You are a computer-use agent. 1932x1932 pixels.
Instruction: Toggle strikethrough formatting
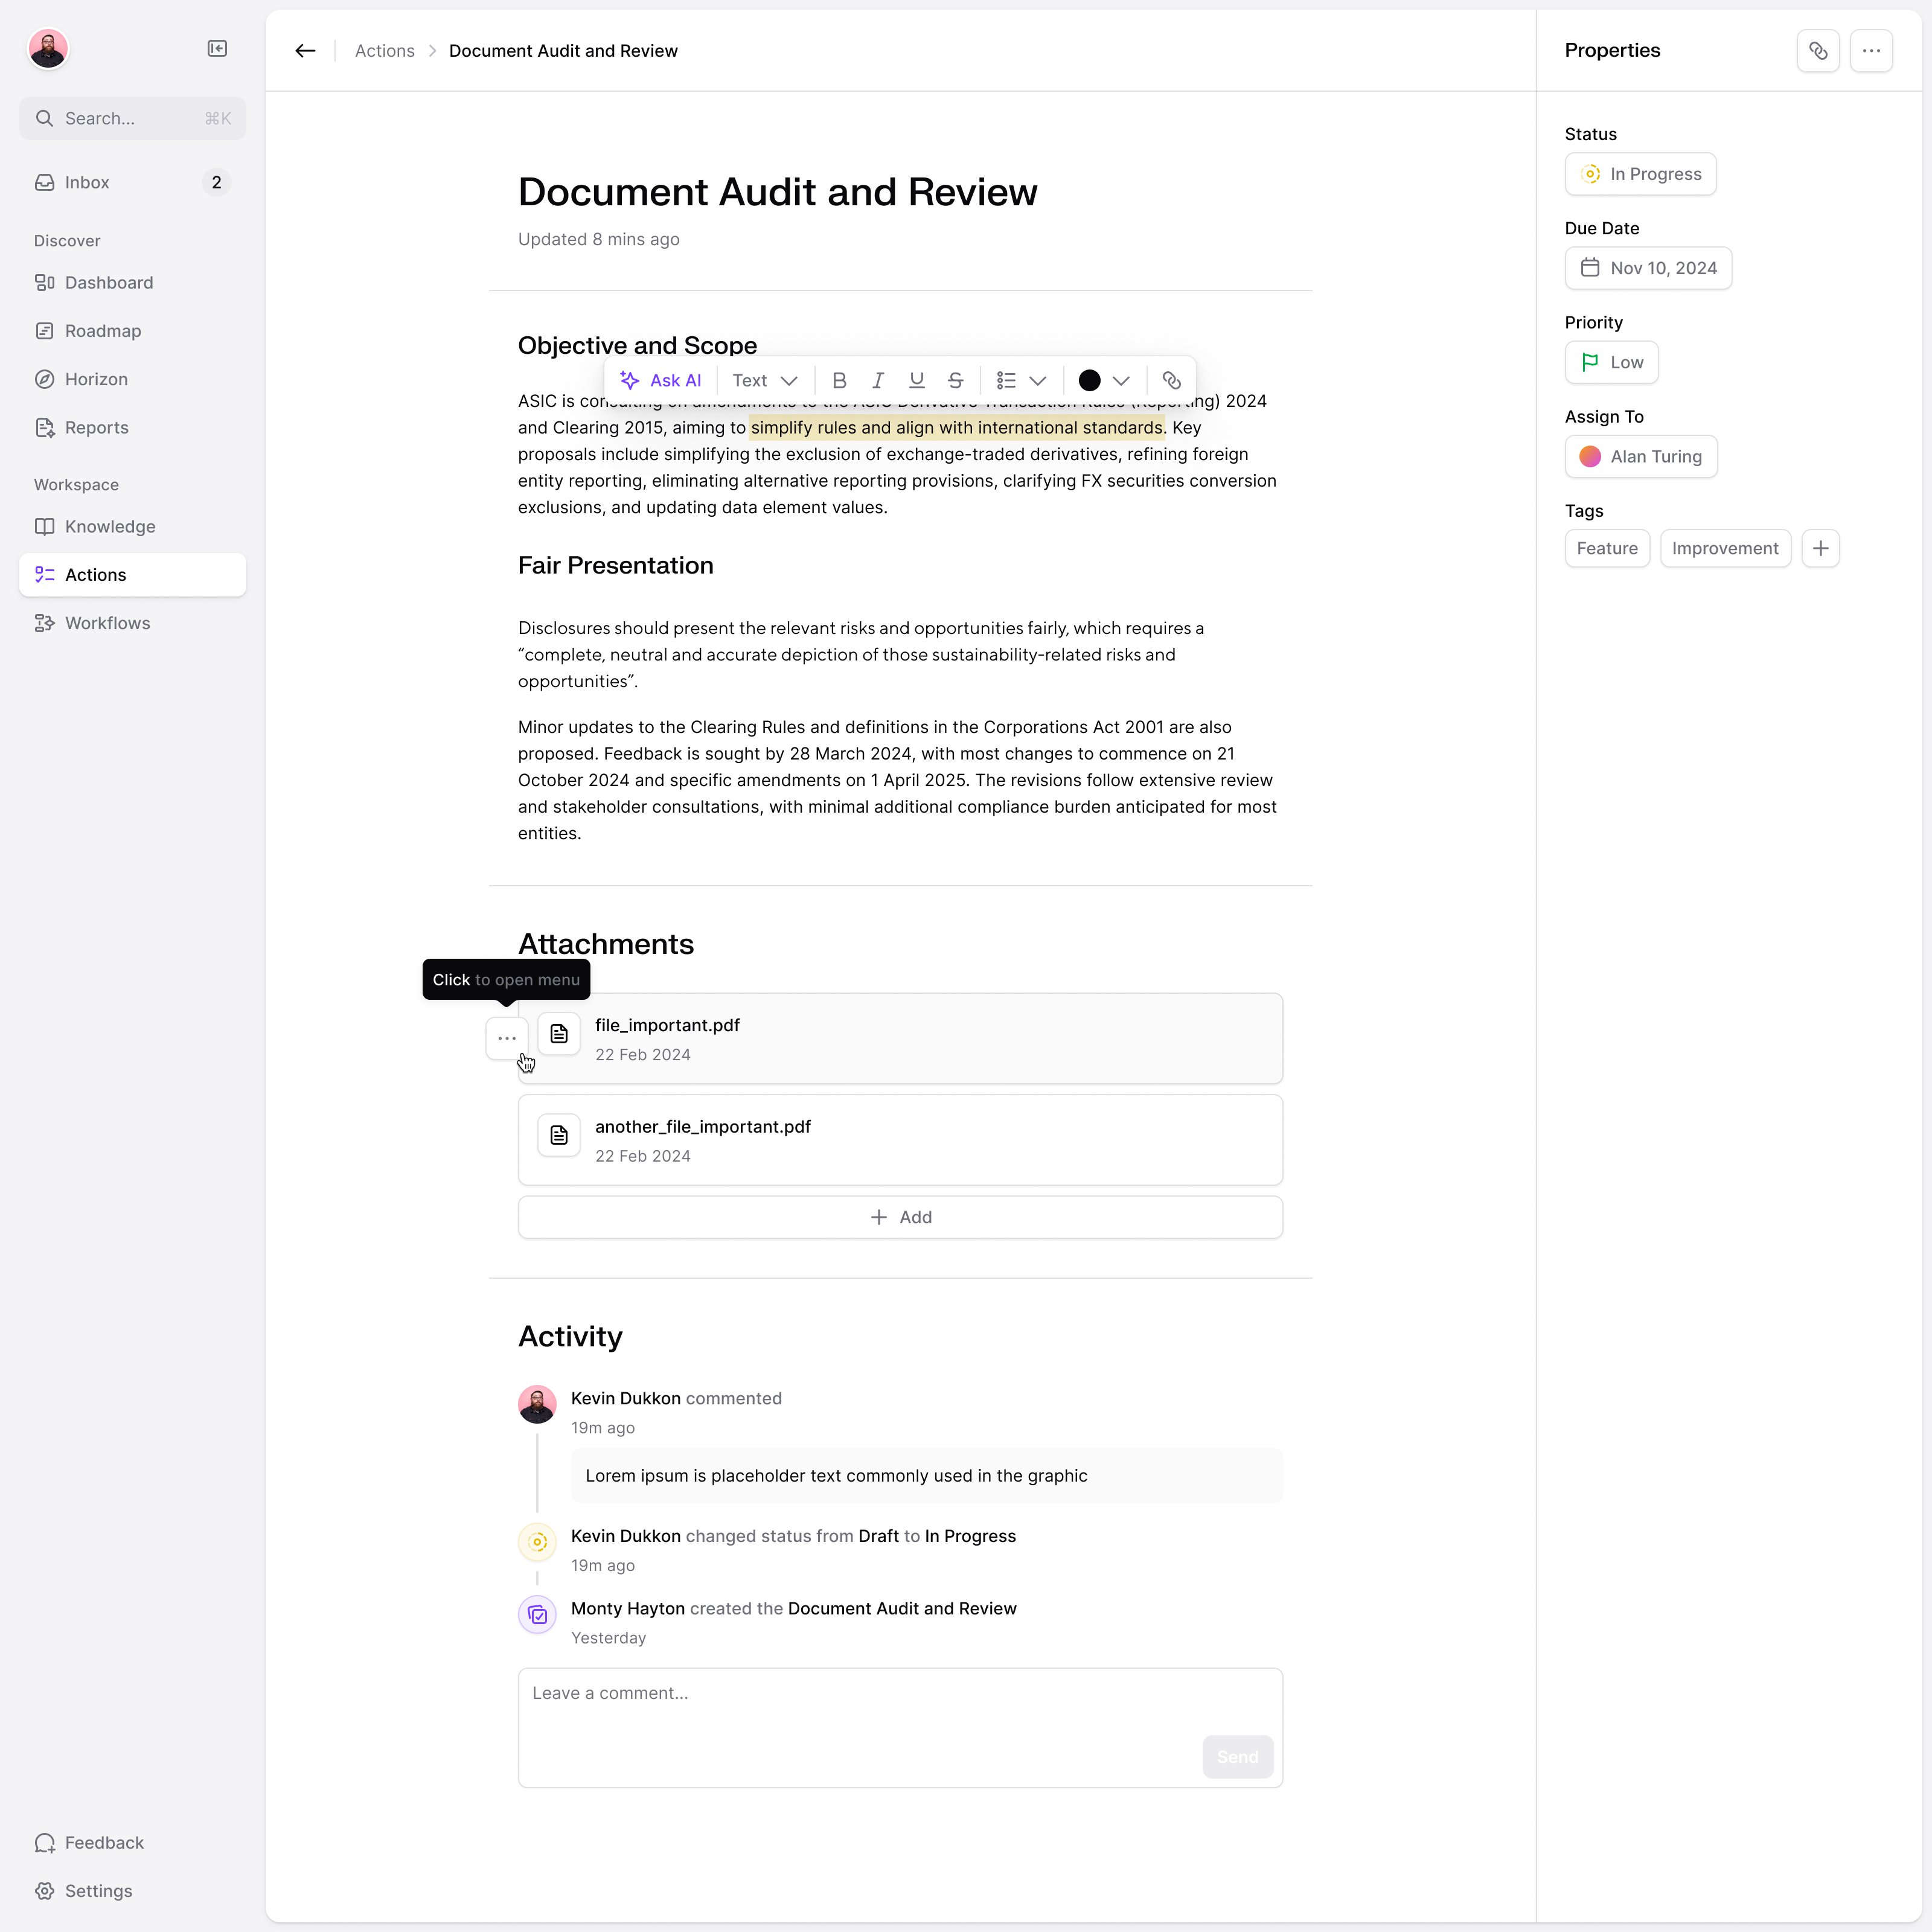pos(955,381)
